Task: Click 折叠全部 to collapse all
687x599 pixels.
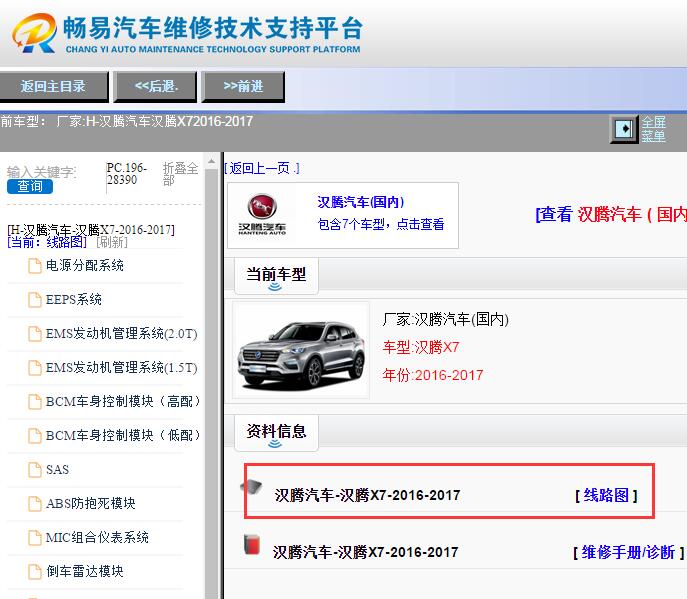Action: 180,174
